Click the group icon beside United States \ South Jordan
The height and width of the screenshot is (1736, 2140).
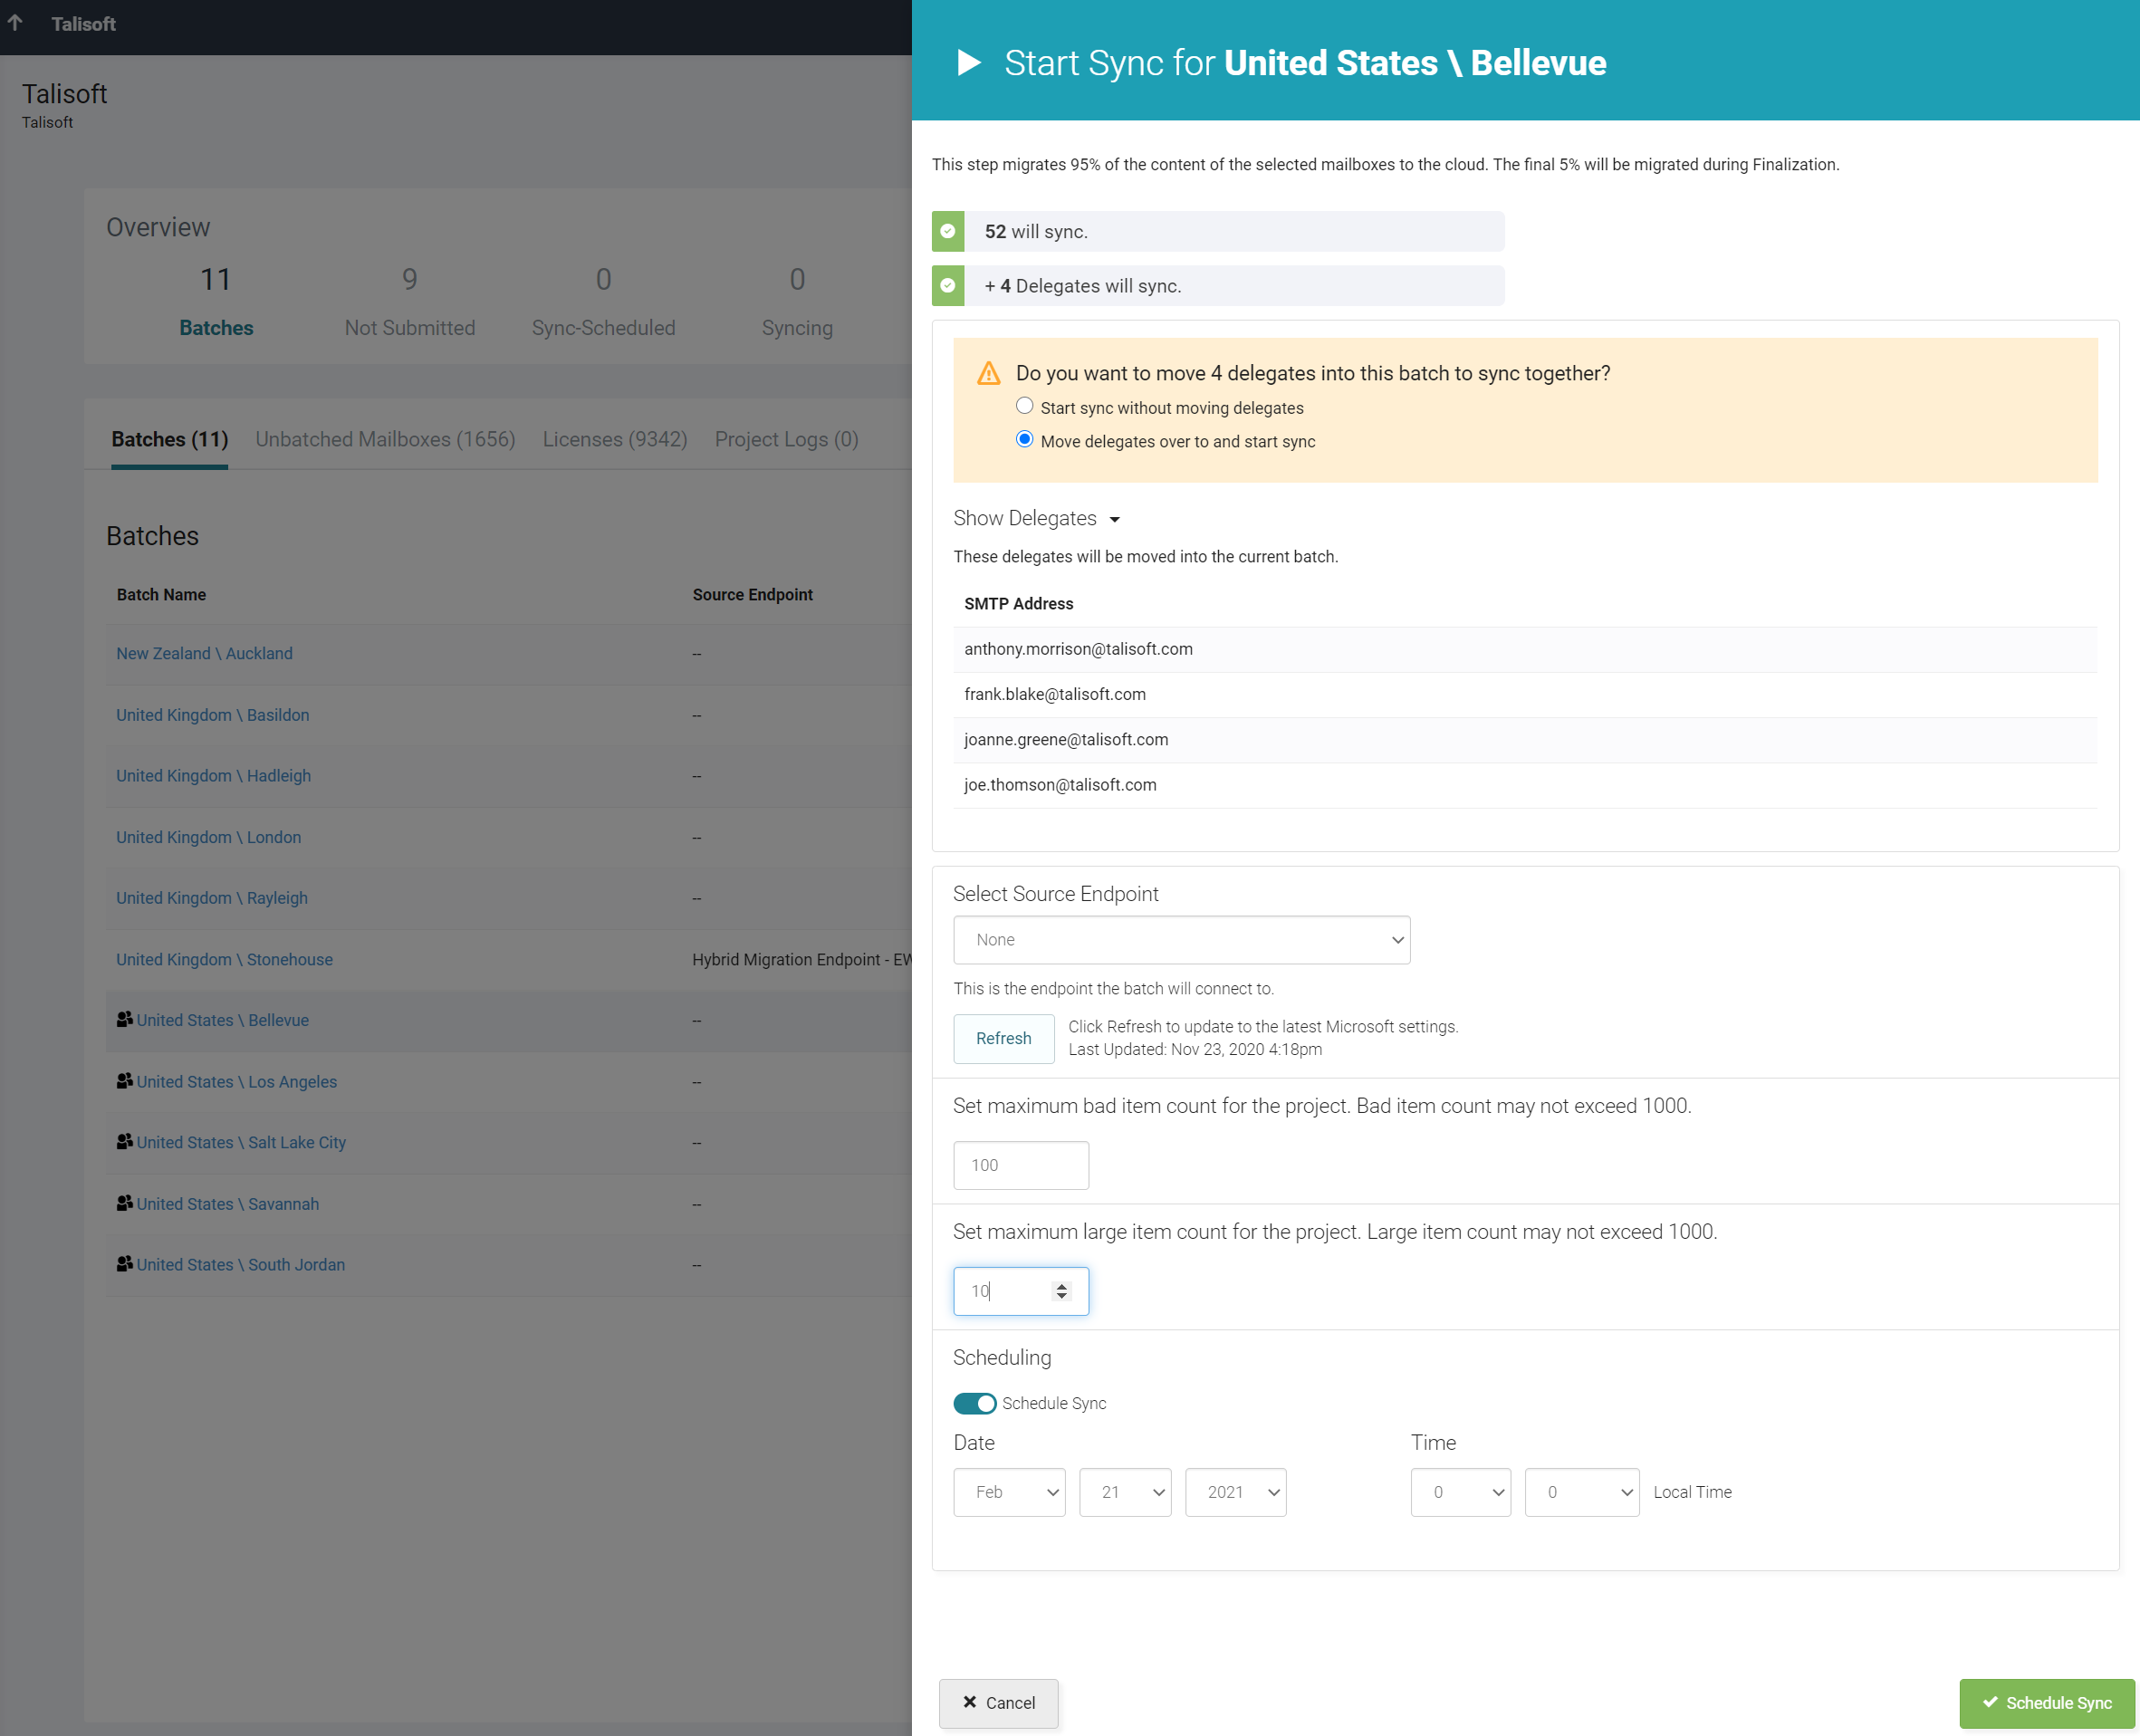pos(125,1264)
